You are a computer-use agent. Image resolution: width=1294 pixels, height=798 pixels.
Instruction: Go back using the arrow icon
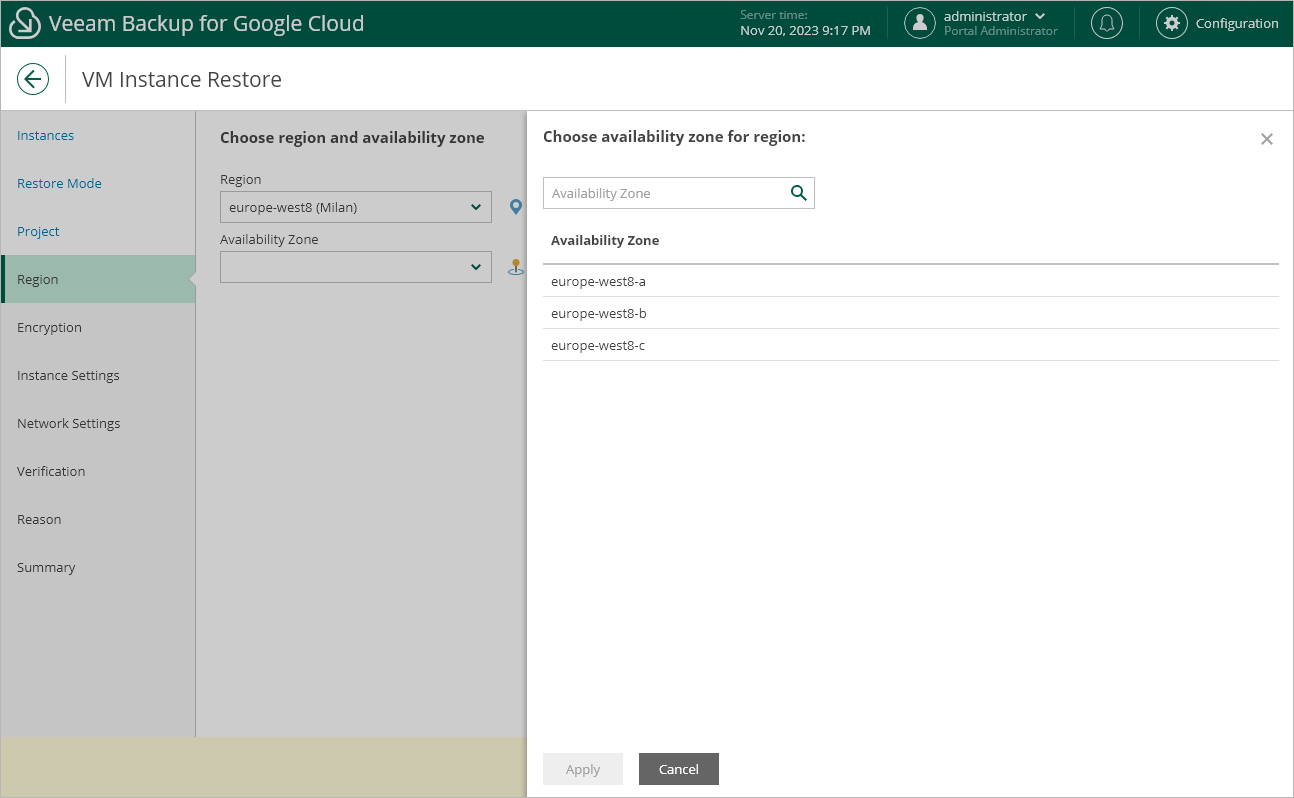coord(33,79)
